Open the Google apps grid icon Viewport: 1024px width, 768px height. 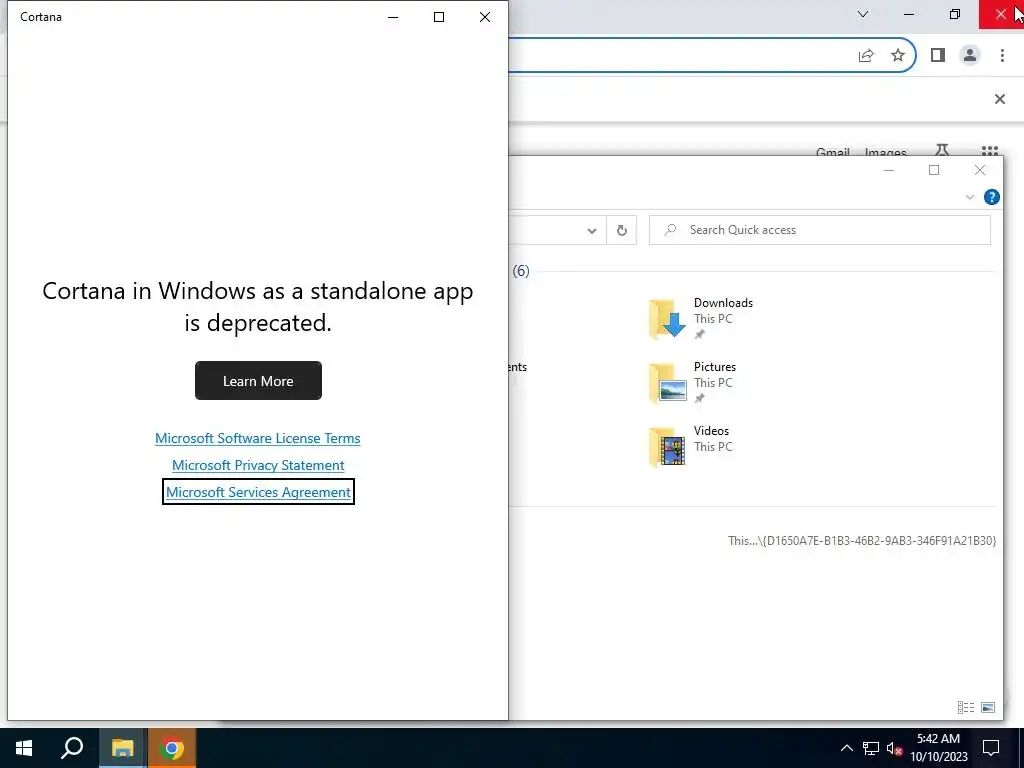[989, 151]
